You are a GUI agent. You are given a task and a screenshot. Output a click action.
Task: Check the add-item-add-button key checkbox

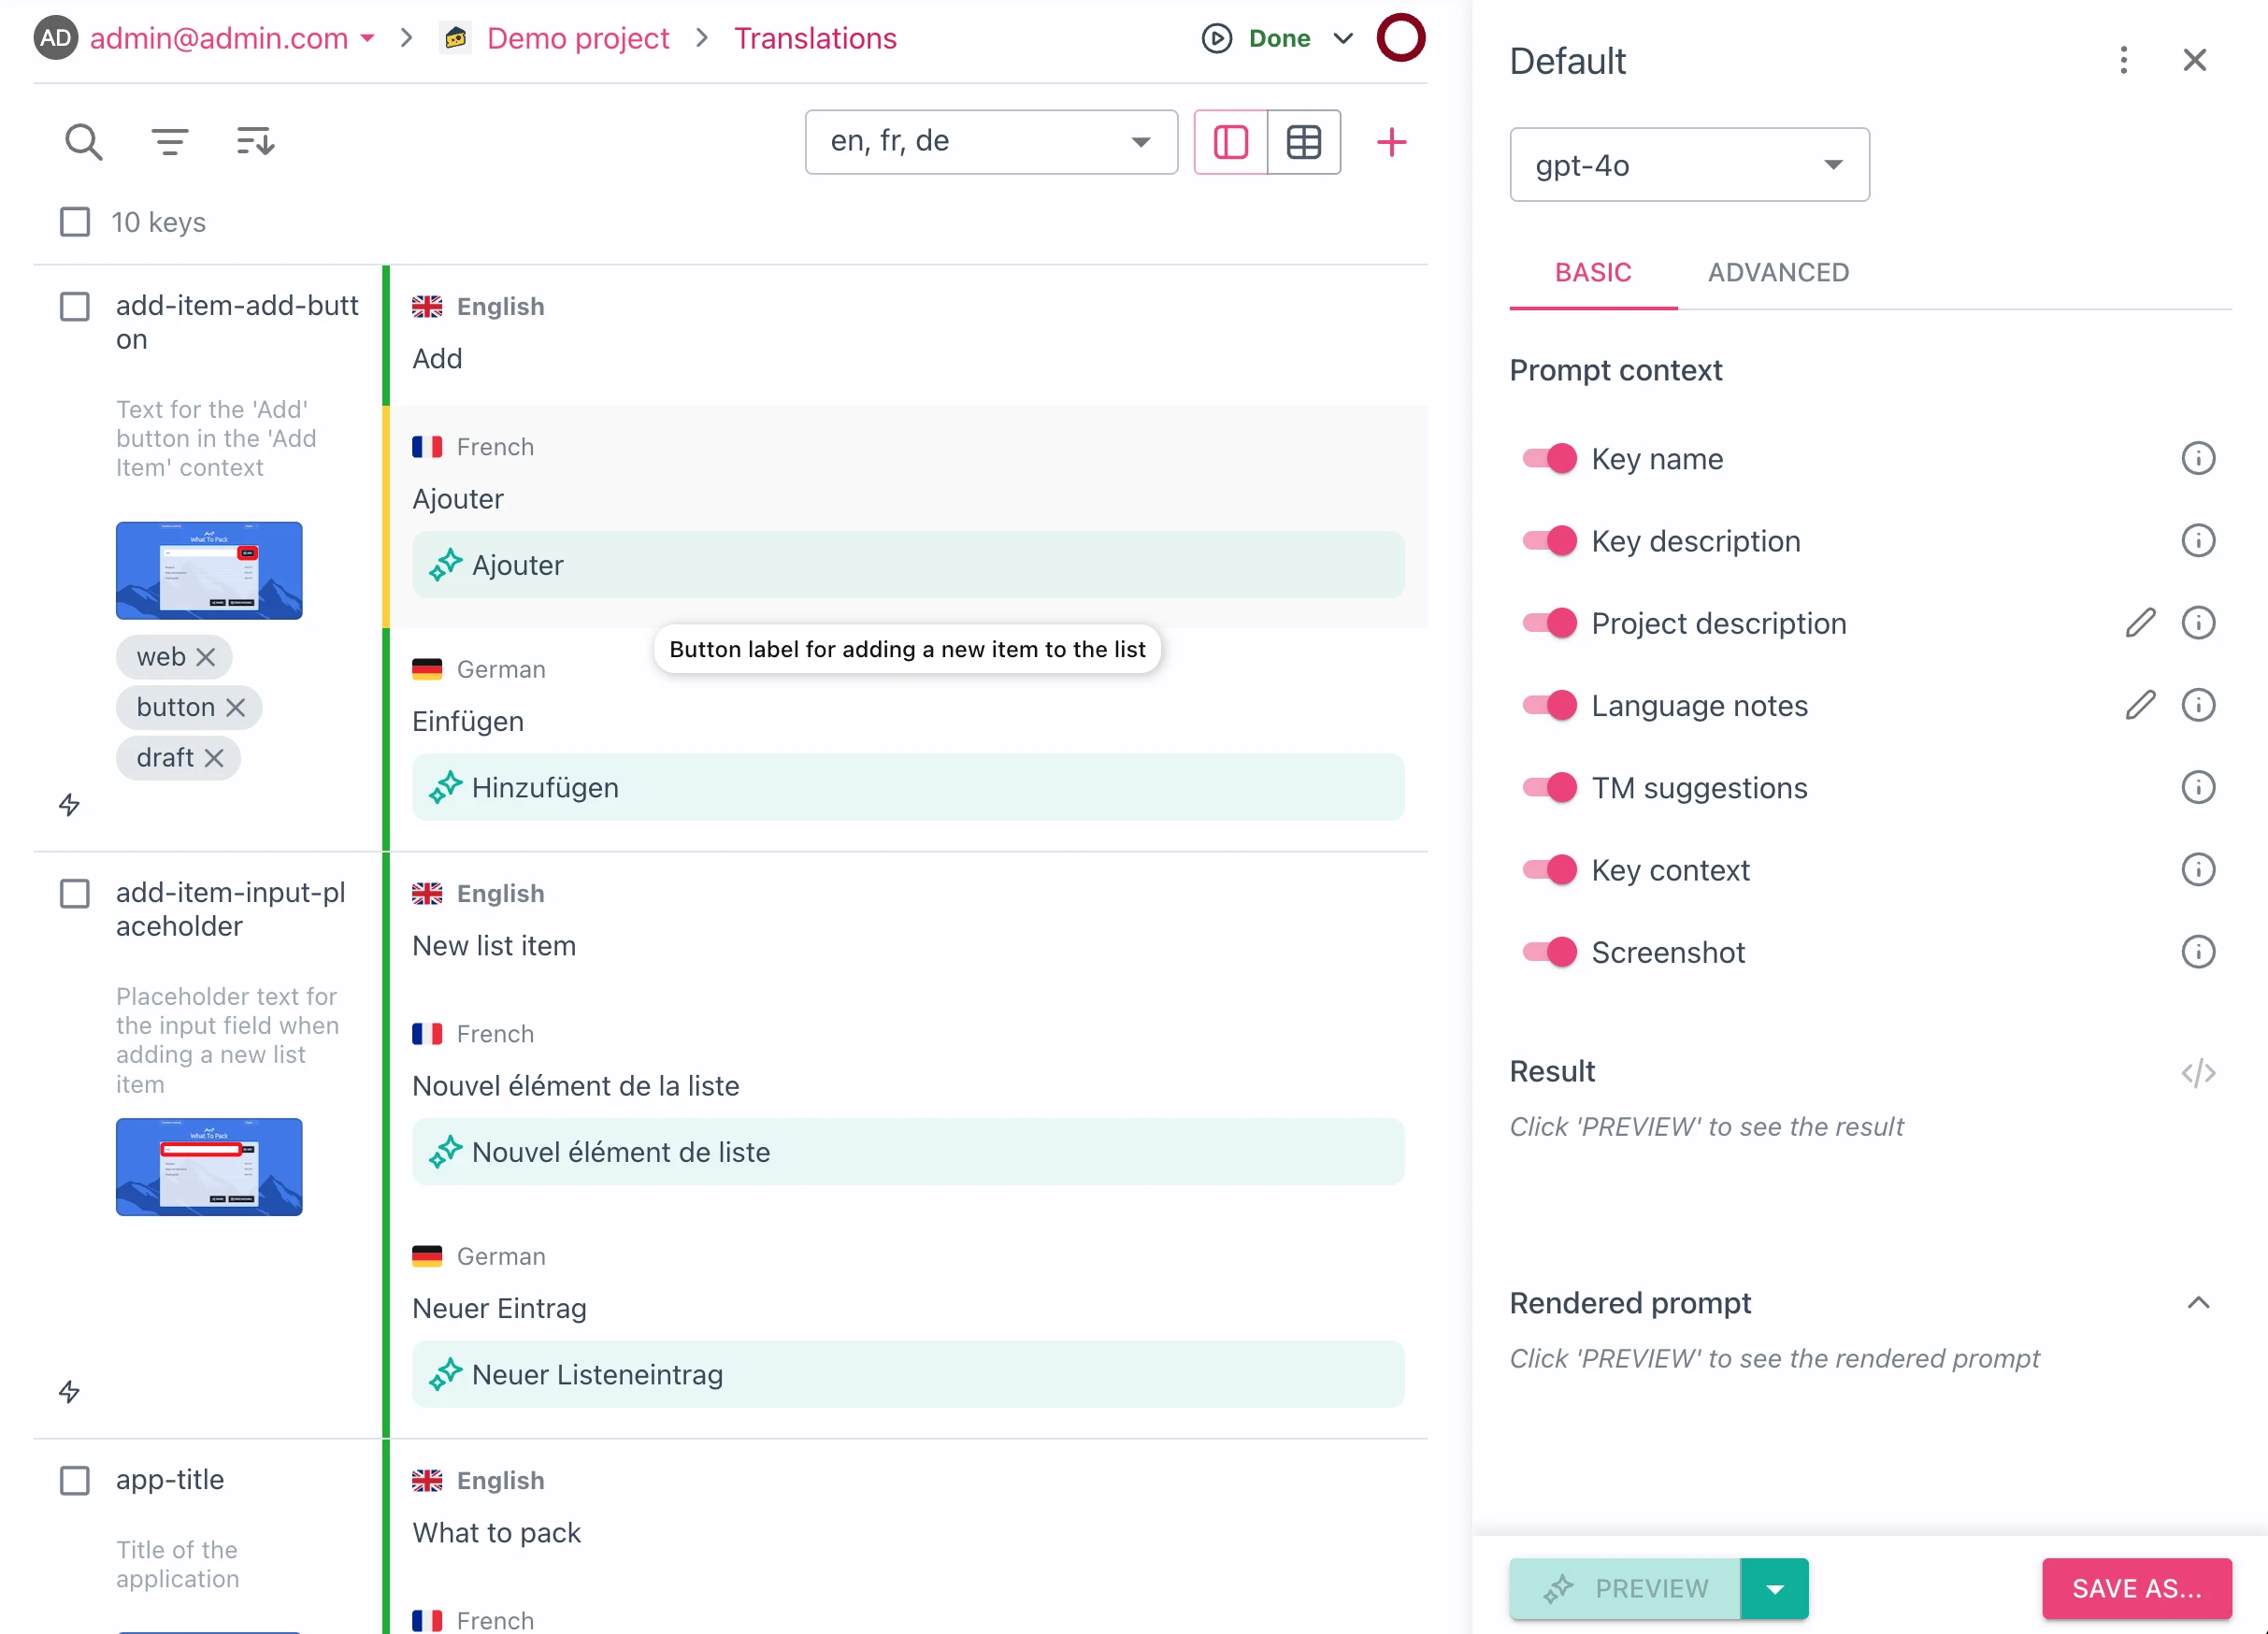tap(75, 306)
